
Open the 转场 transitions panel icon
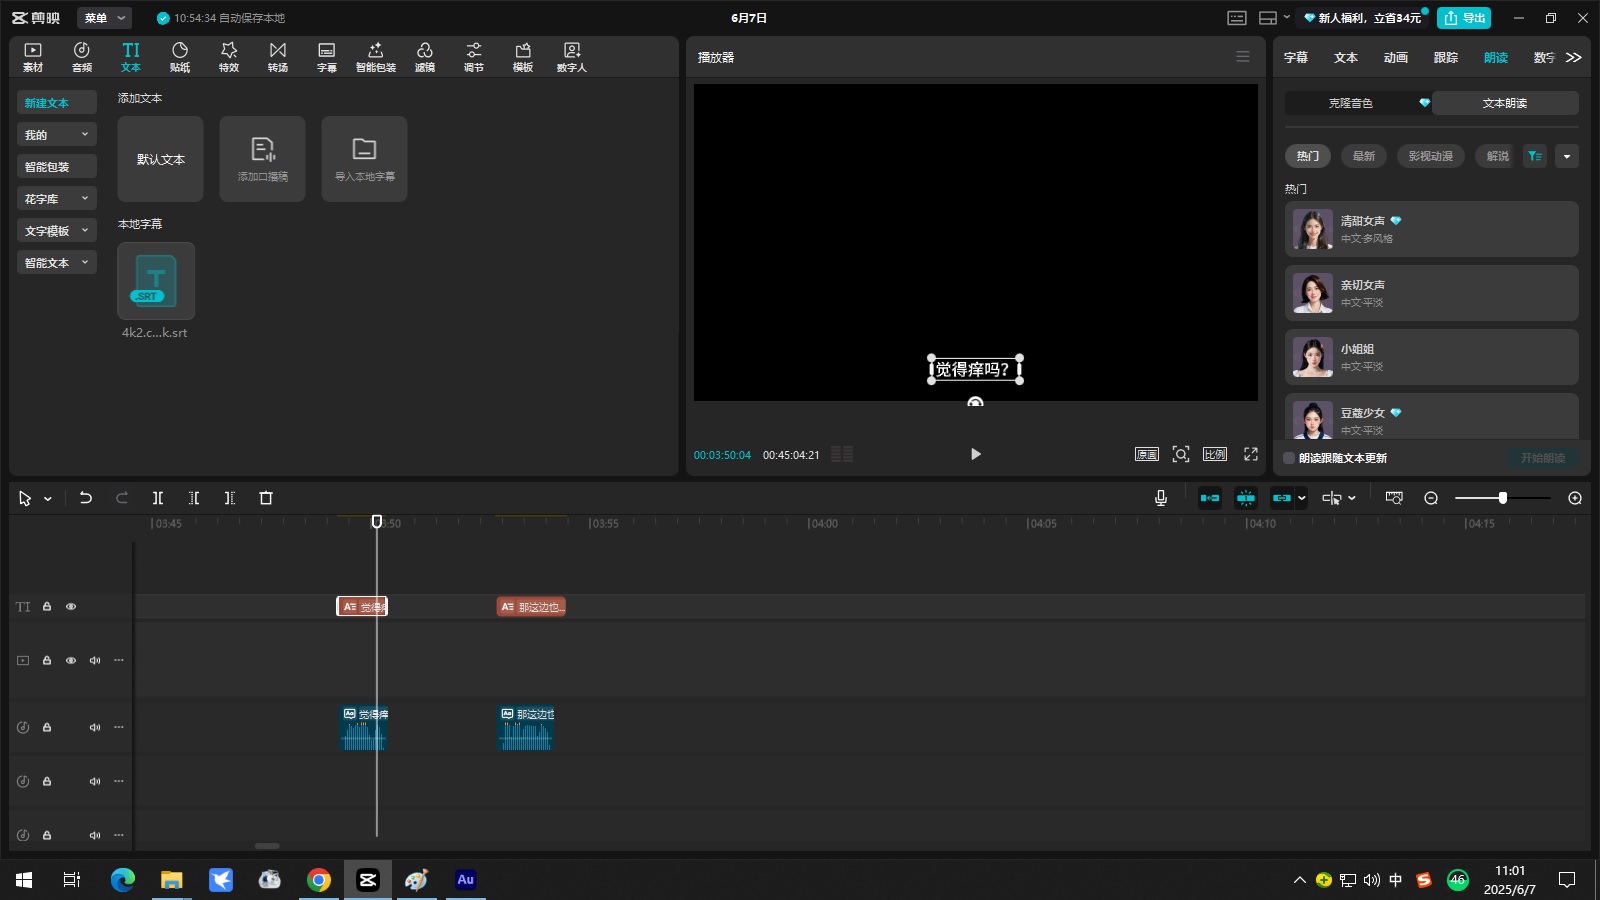[278, 57]
